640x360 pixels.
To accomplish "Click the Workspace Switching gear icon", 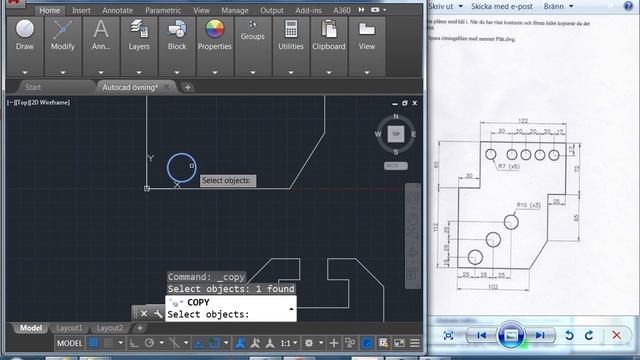I will 309,343.
